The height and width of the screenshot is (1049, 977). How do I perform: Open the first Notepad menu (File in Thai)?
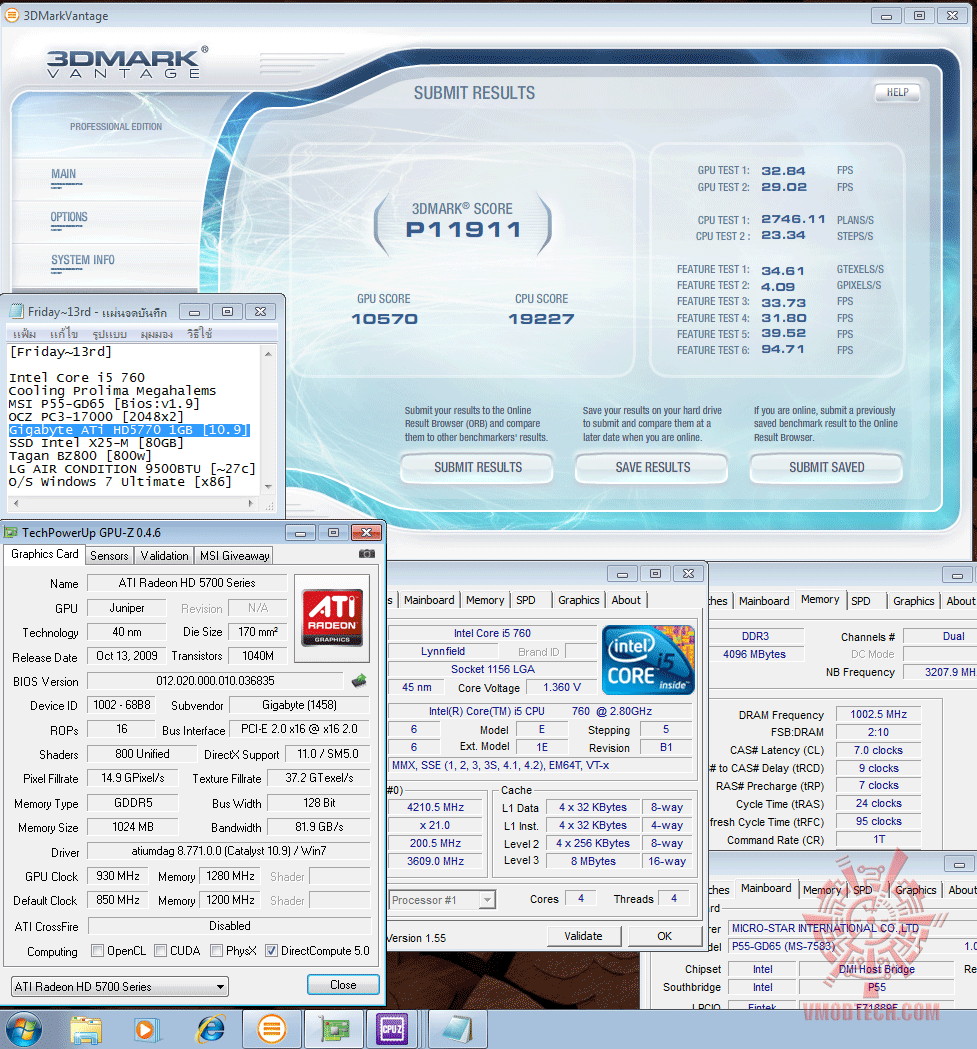point(25,333)
